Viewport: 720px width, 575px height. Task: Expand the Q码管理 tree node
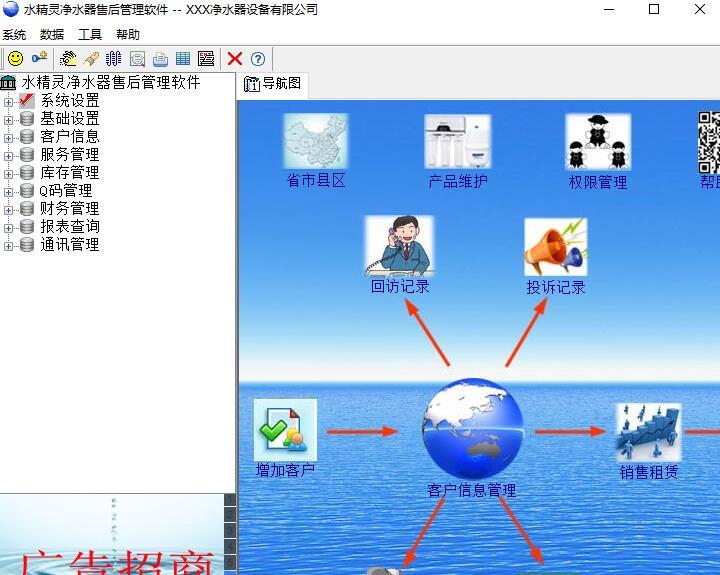8,192
